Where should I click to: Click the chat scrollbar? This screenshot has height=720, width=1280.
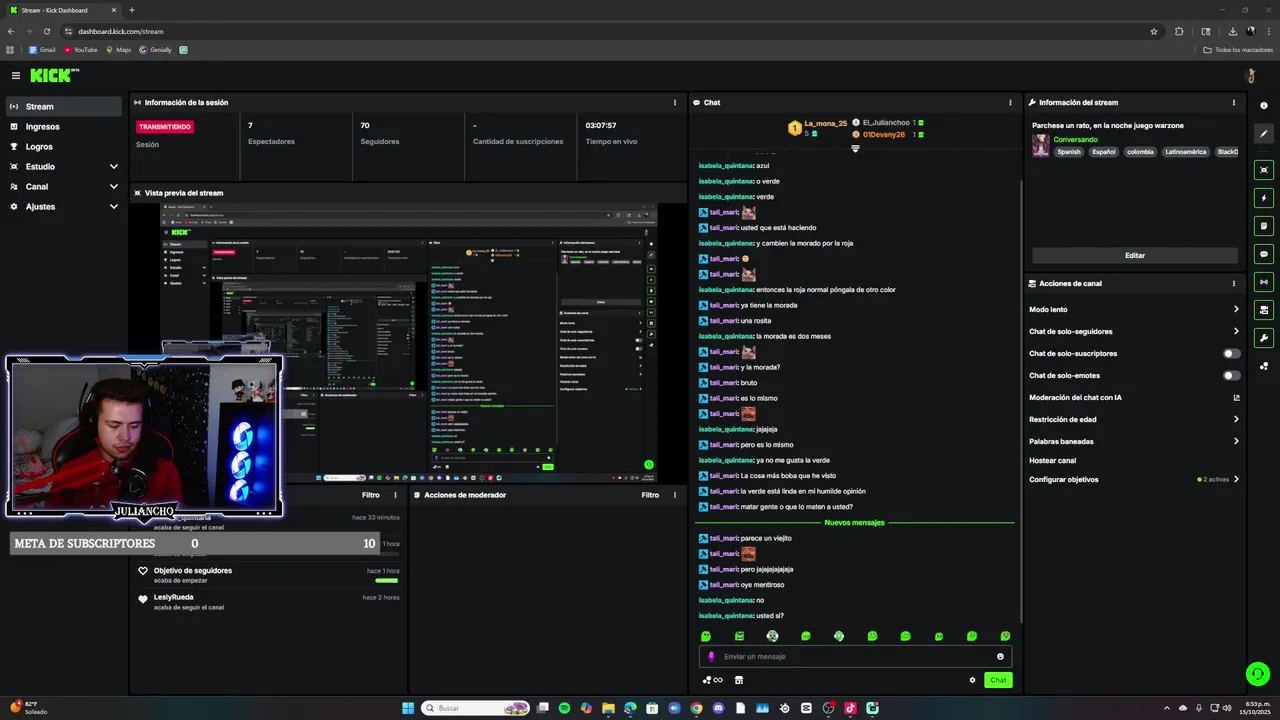pyautogui.click(x=1020, y=400)
